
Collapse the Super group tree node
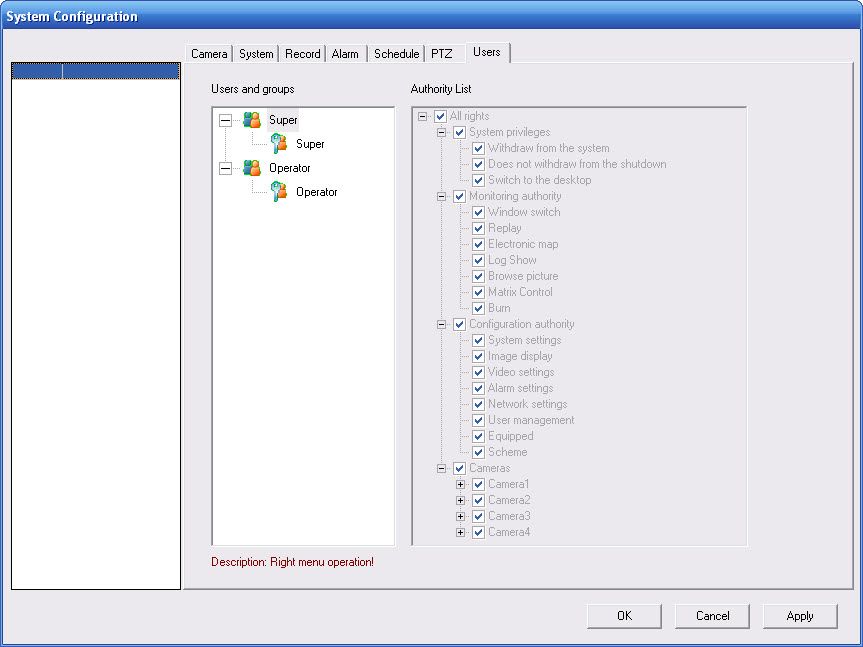(225, 120)
